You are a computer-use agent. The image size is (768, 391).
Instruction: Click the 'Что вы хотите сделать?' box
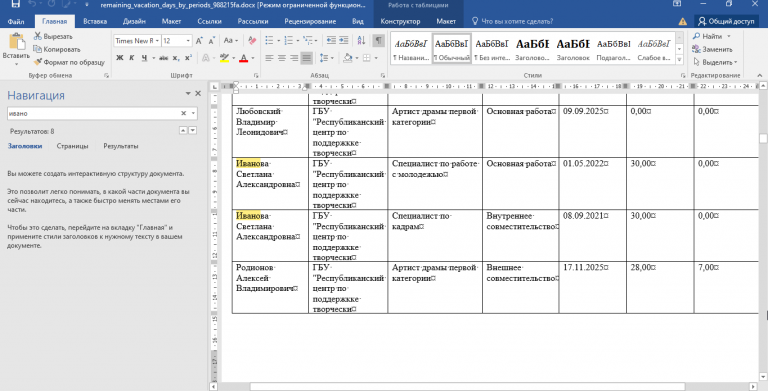tap(512, 22)
